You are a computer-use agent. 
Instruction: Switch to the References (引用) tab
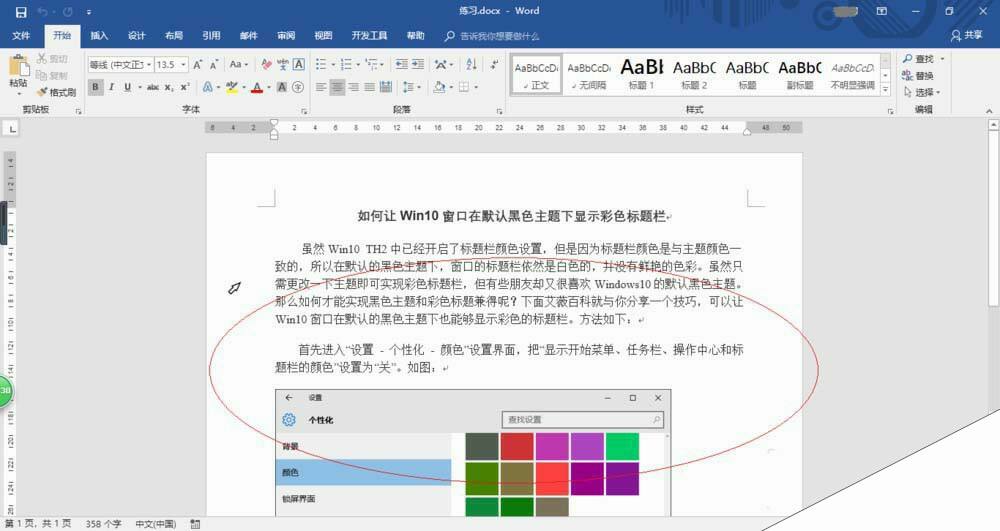coord(211,36)
